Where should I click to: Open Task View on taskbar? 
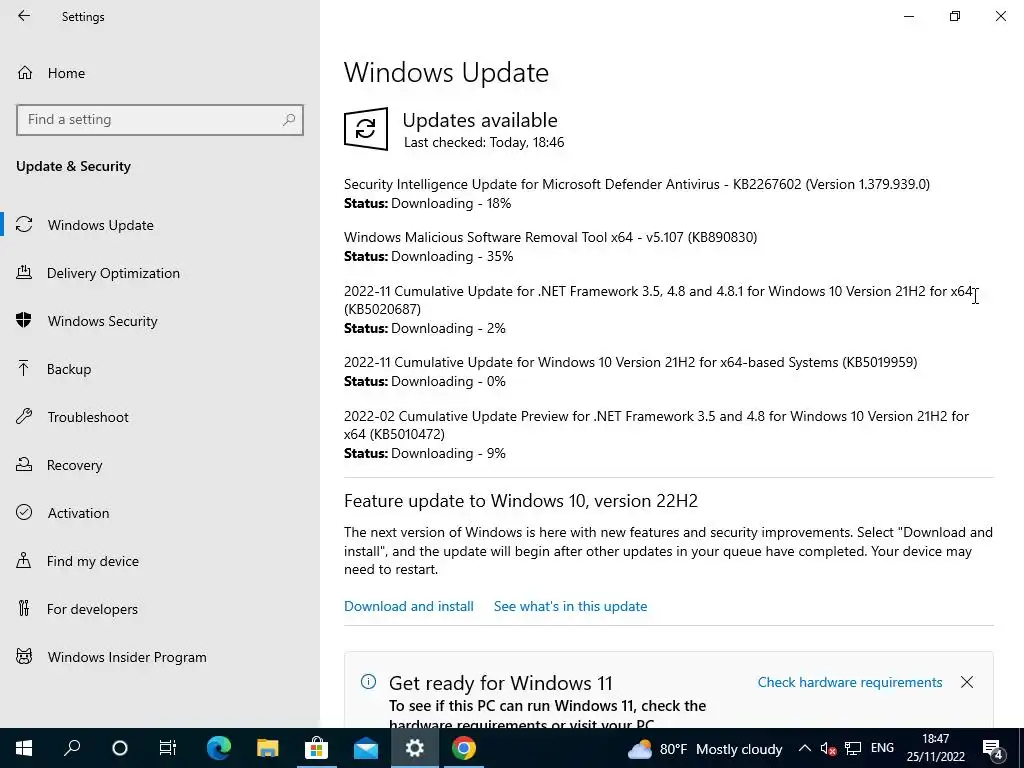point(168,748)
